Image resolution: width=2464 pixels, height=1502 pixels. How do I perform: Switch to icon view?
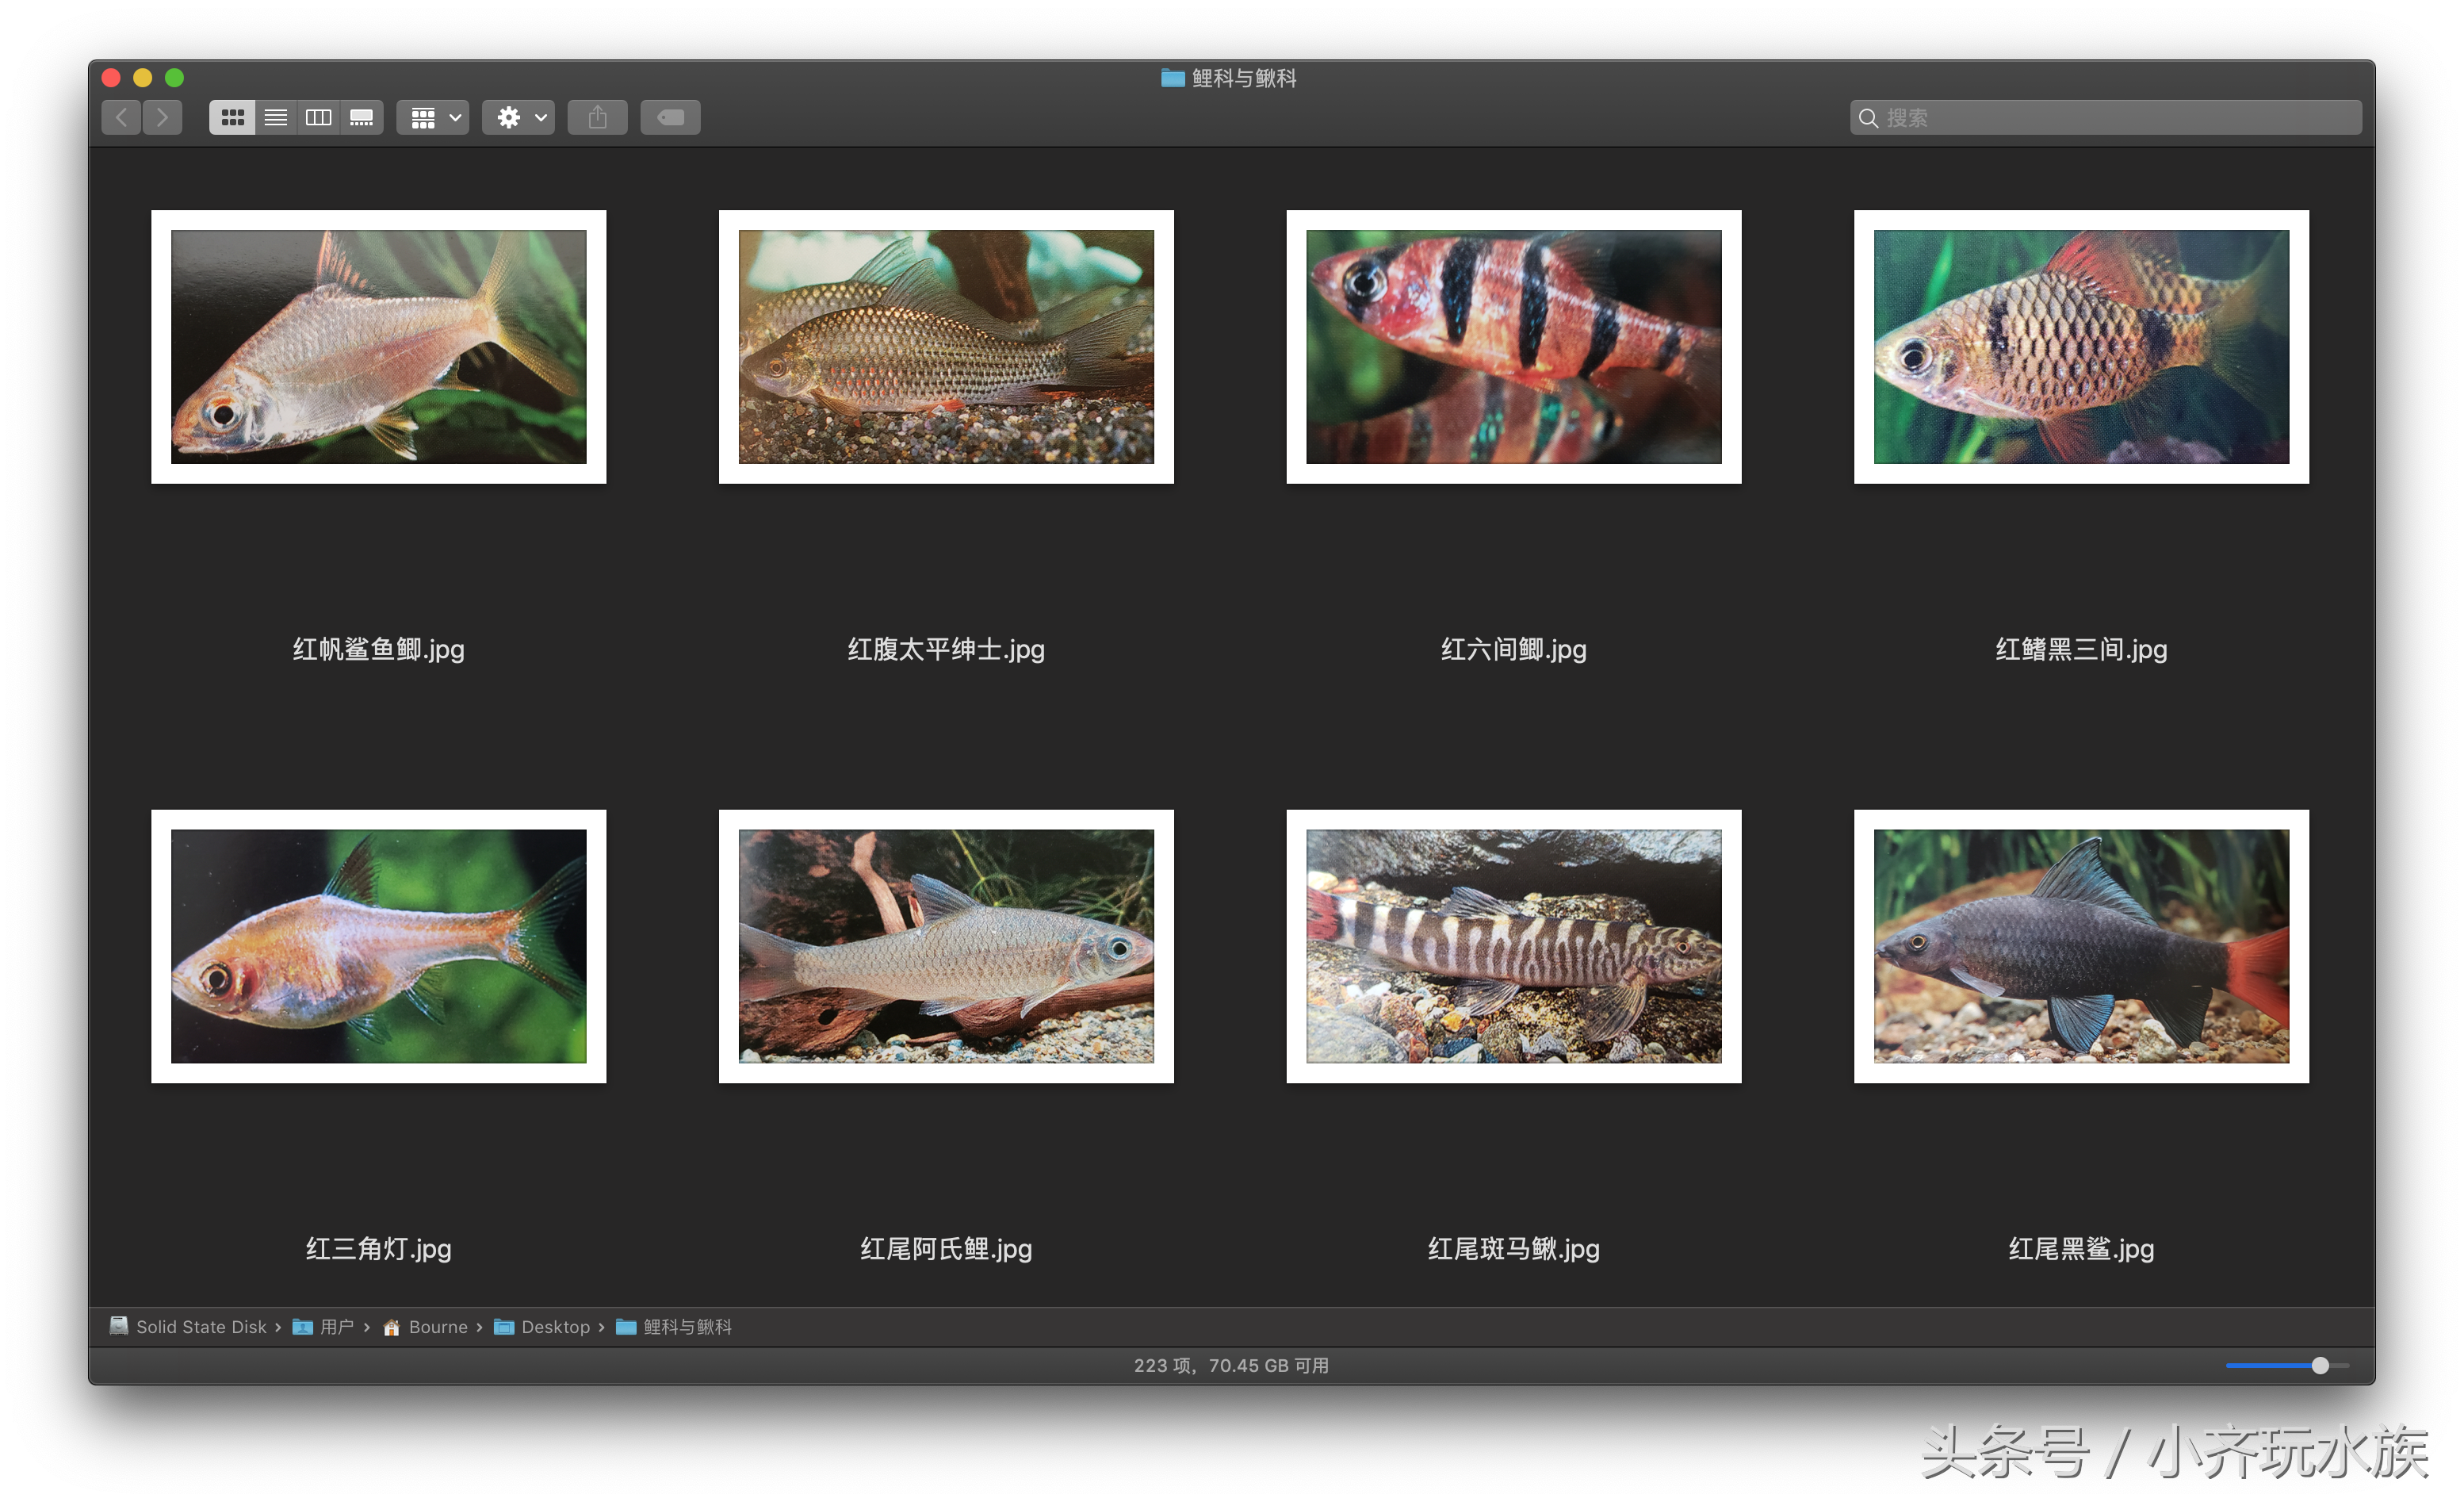[x=232, y=118]
